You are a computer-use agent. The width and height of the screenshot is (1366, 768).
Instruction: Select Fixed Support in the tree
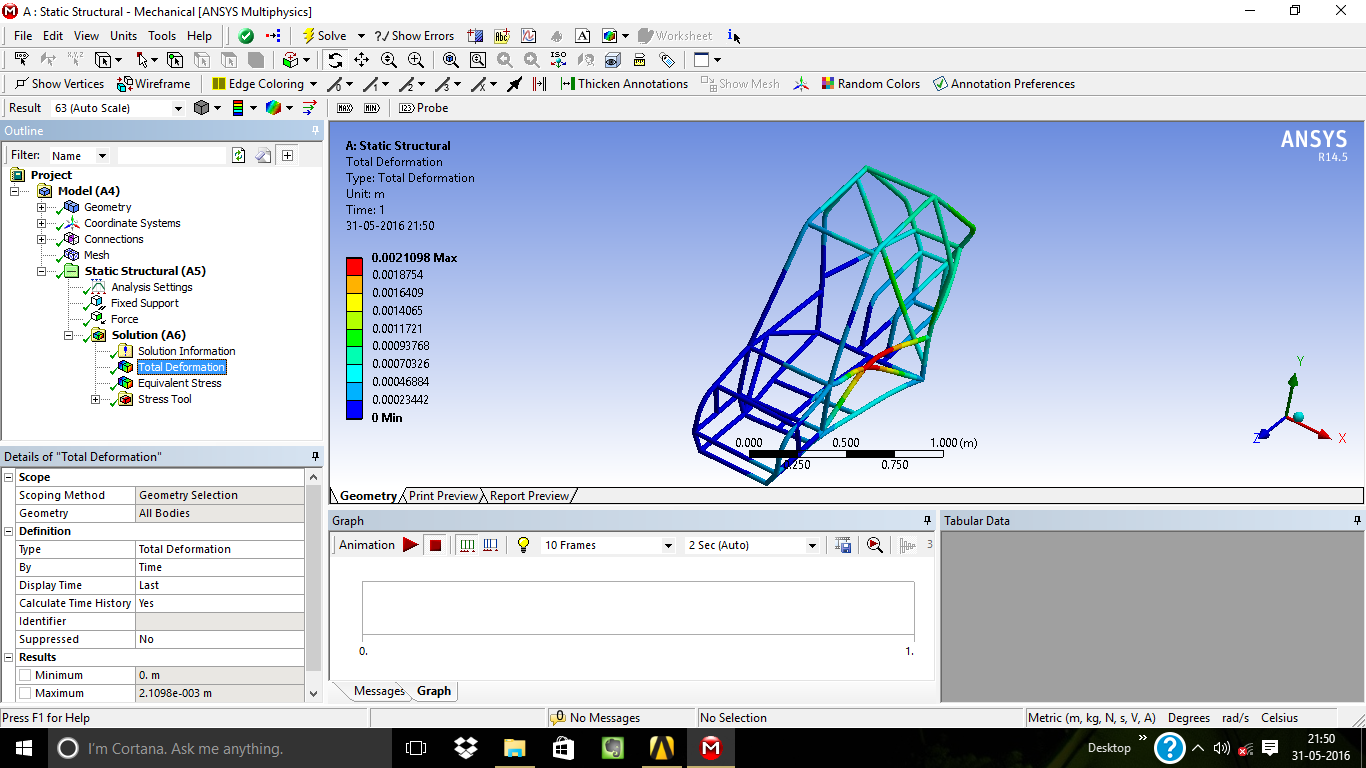coord(145,303)
